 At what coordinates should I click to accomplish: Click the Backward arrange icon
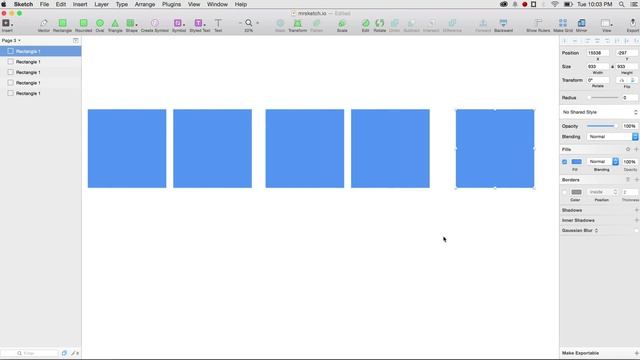tap(503, 25)
